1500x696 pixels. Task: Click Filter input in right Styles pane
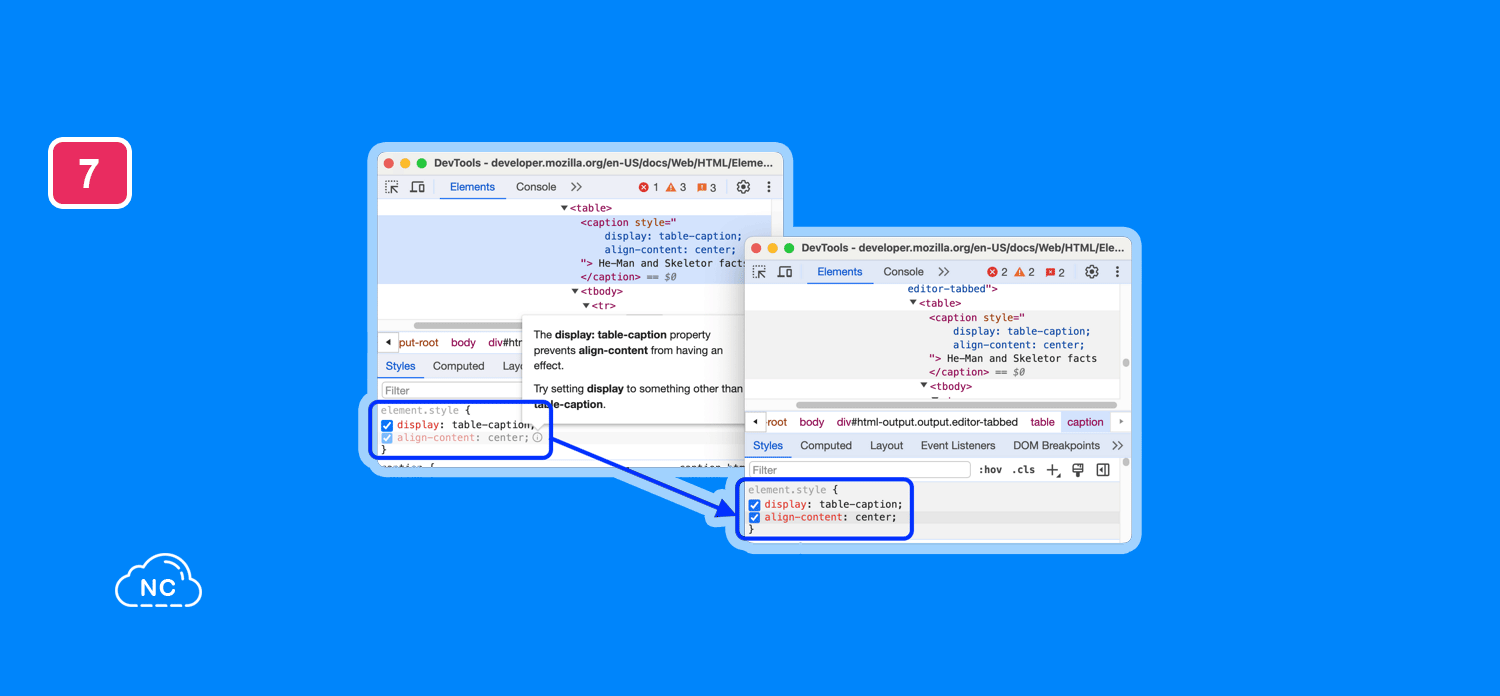859,470
